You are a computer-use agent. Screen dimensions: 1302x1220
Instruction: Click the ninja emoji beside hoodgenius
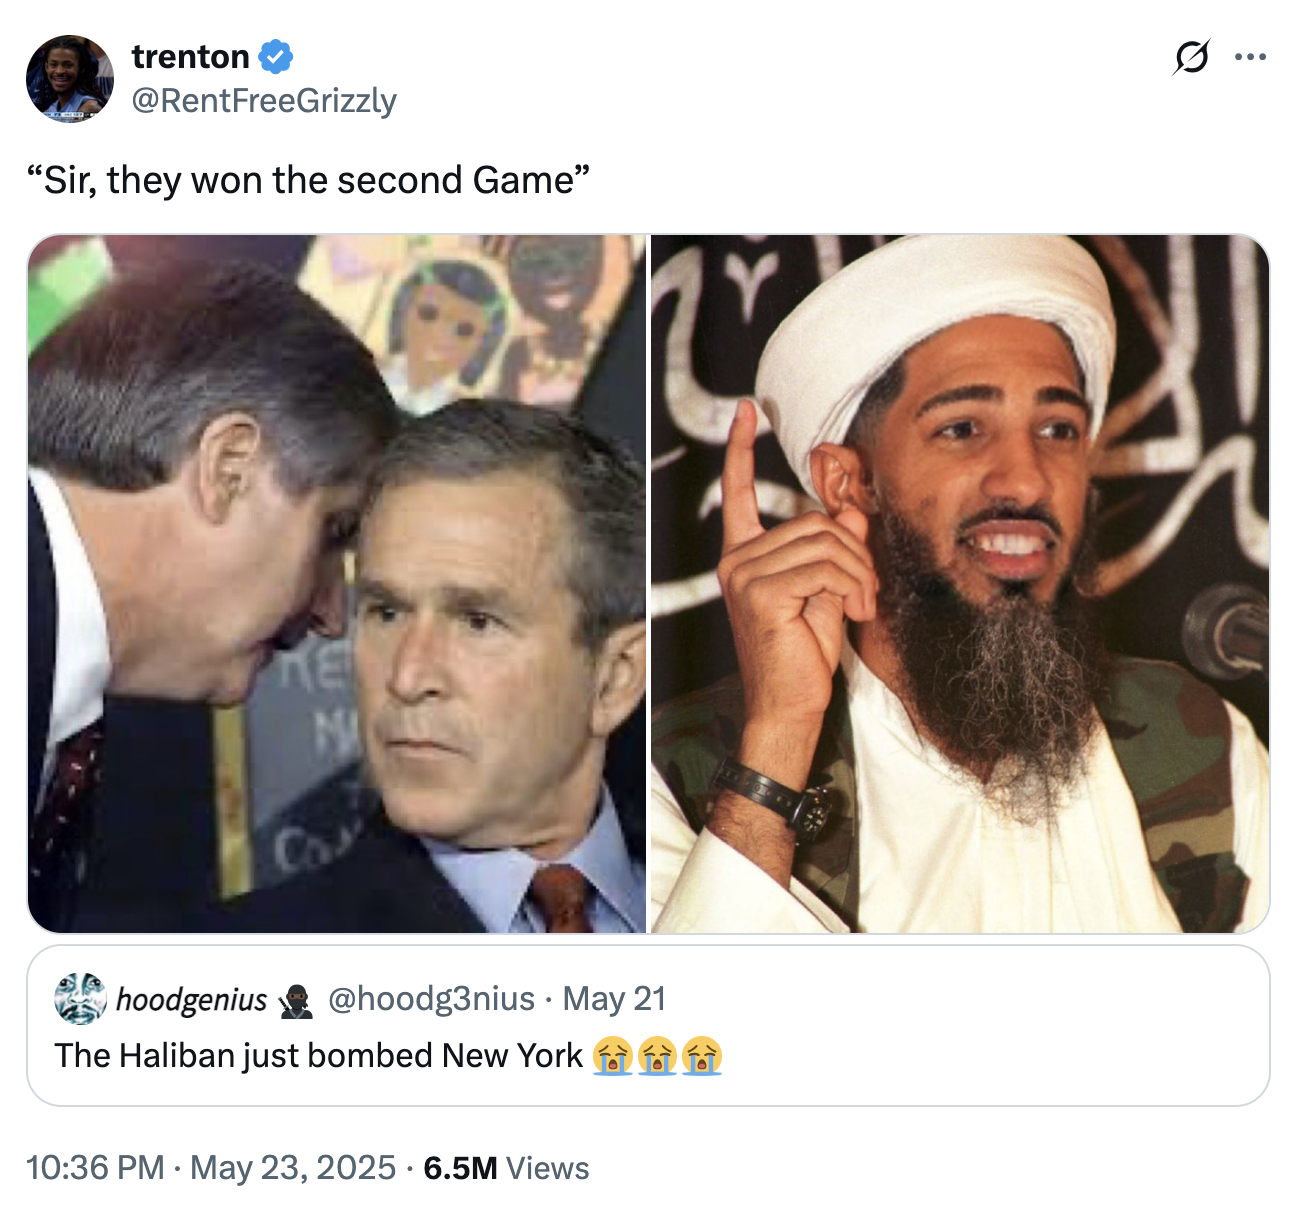coord(297,999)
